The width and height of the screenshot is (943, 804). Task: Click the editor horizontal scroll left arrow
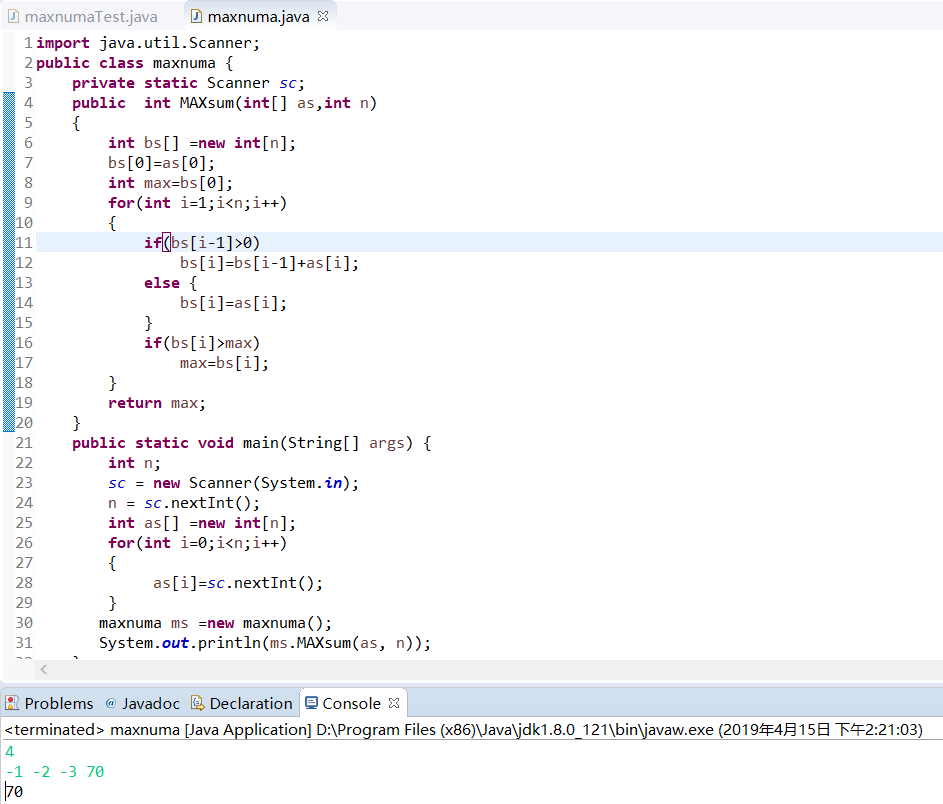44,669
